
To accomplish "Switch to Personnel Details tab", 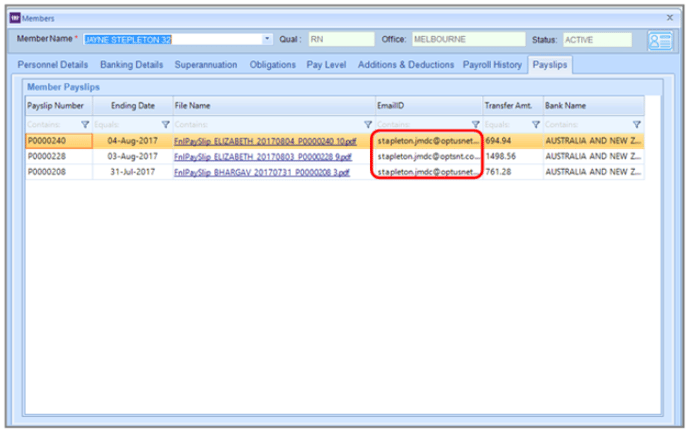I will (53, 65).
